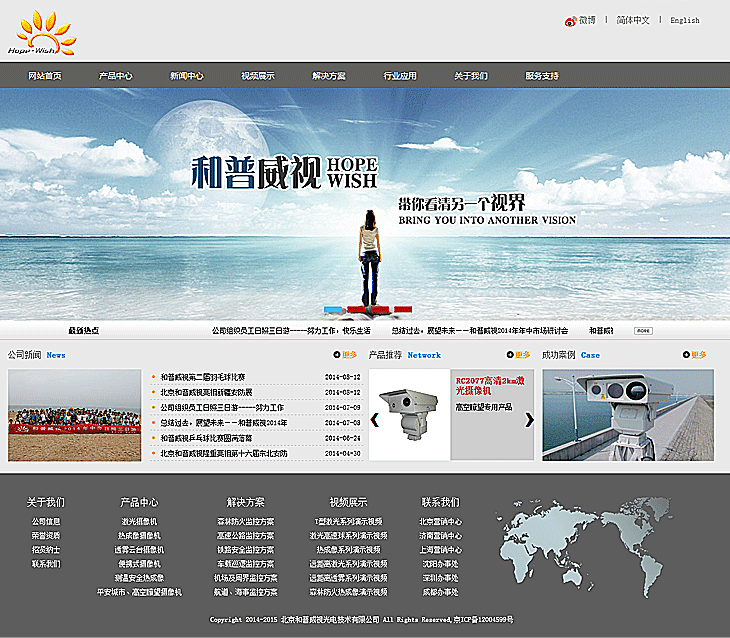Open news 北京和普威视隆重亮相第十六届东北安防
This screenshot has height=638, width=730.
click(224, 453)
